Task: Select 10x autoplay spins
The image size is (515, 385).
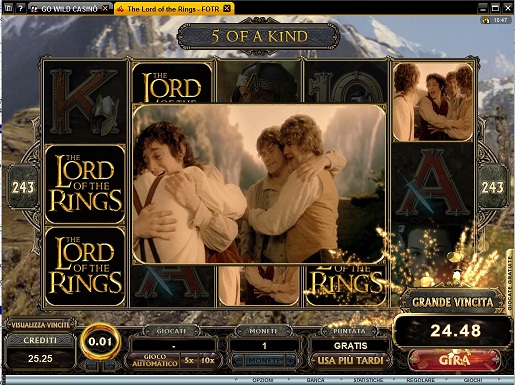Action: (208, 361)
